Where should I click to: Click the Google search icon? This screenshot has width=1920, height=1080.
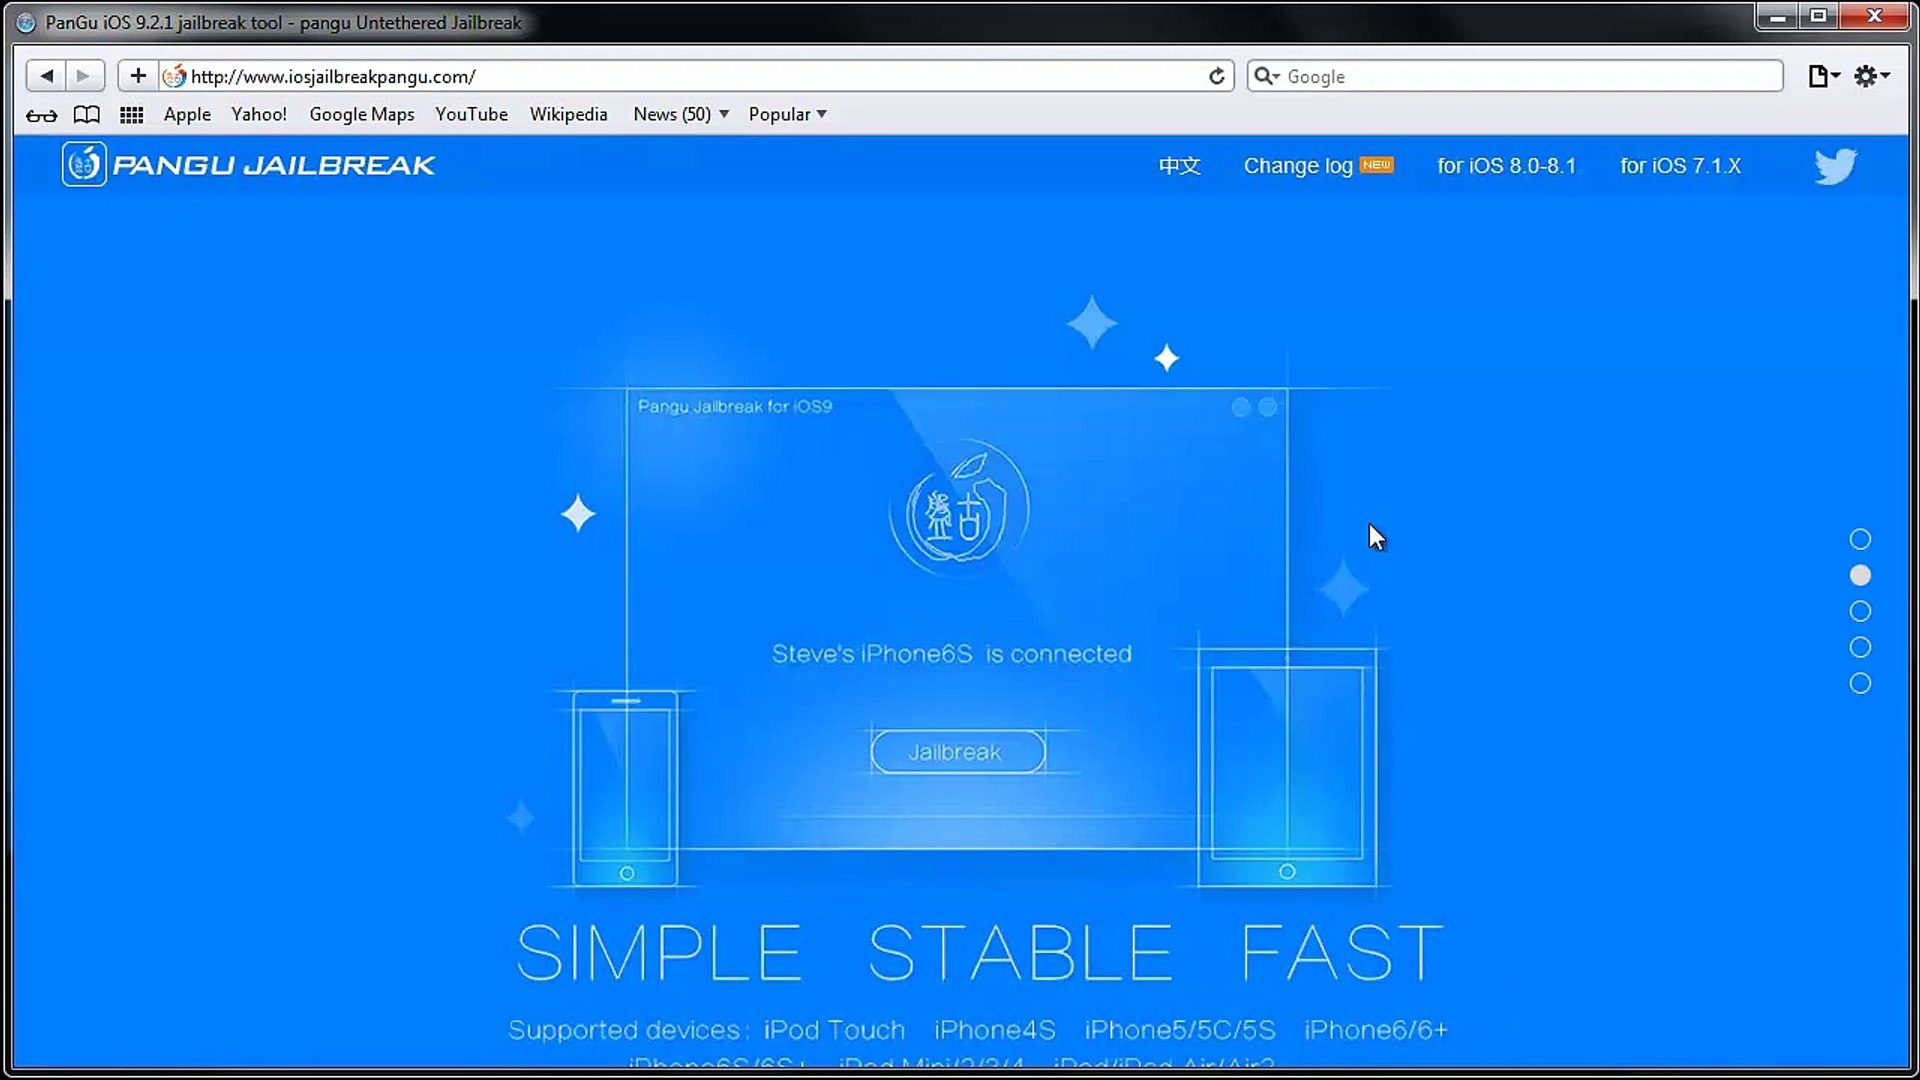pyautogui.click(x=1263, y=75)
